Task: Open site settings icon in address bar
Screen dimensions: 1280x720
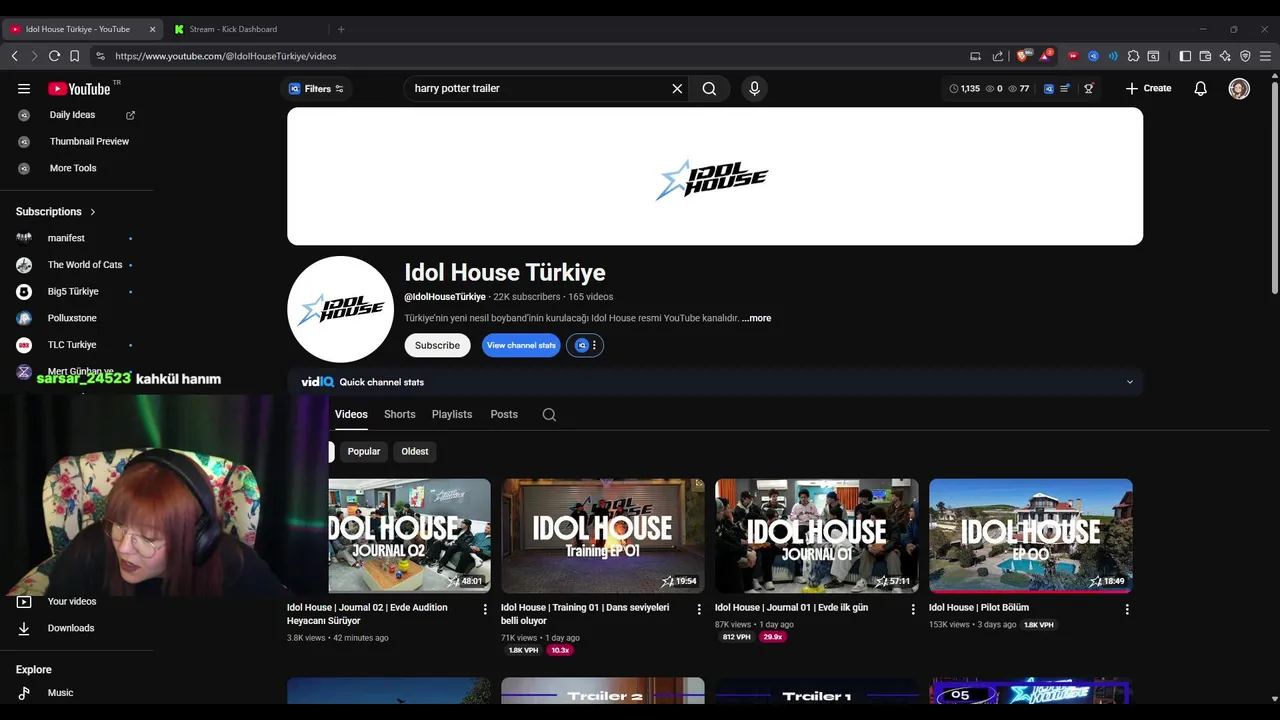Action: coord(100,56)
